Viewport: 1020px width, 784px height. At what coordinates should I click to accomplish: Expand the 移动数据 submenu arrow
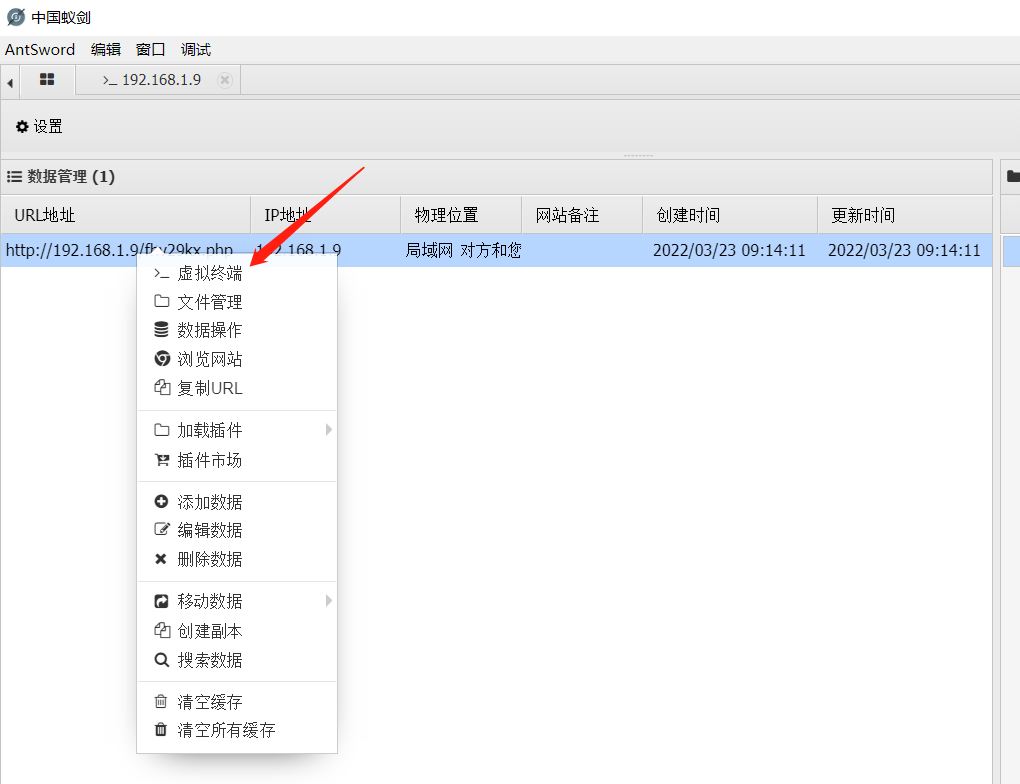(329, 601)
